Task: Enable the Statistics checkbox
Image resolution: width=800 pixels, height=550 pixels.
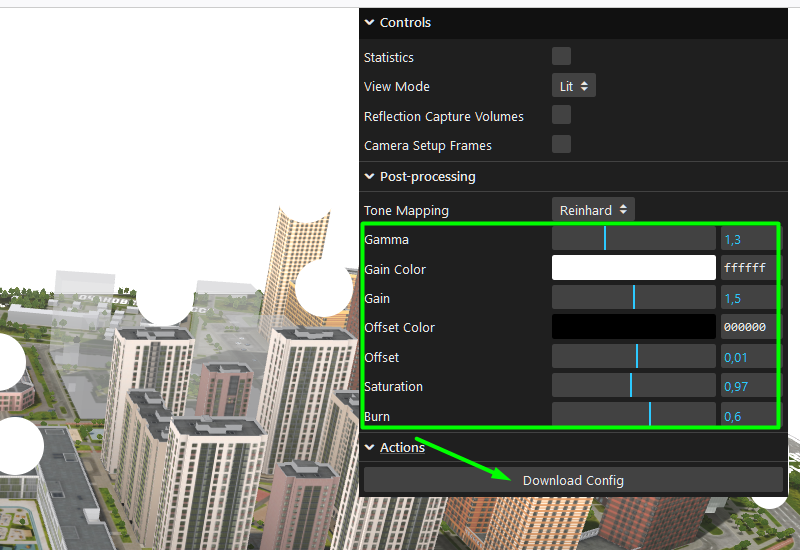Action: [x=561, y=56]
